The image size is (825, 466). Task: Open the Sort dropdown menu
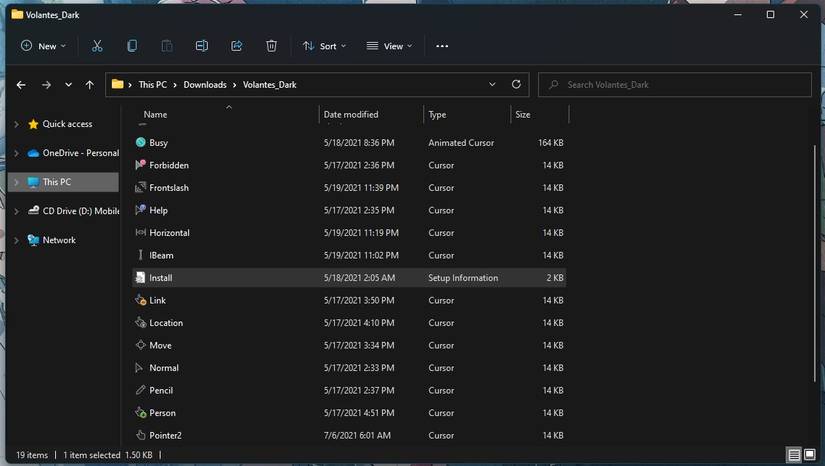coord(325,46)
